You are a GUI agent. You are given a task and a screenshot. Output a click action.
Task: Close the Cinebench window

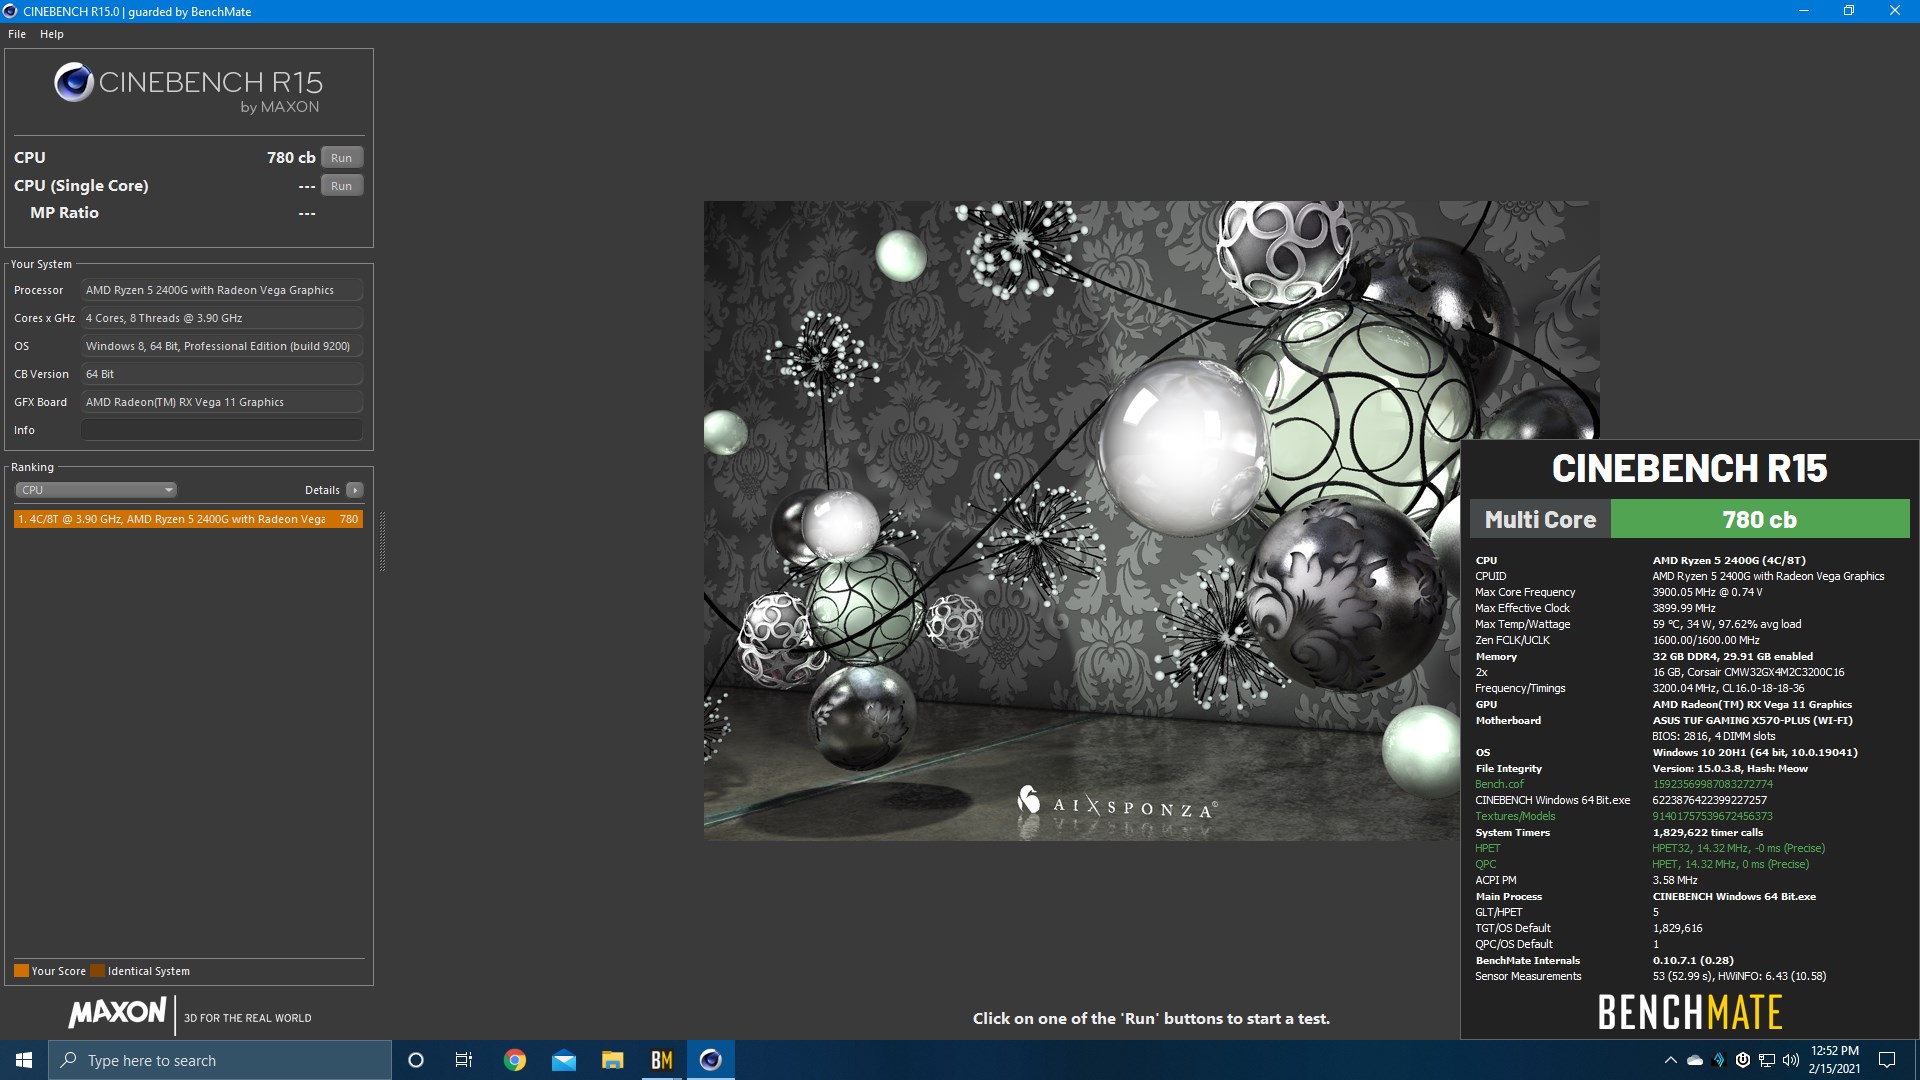point(1895,11)
